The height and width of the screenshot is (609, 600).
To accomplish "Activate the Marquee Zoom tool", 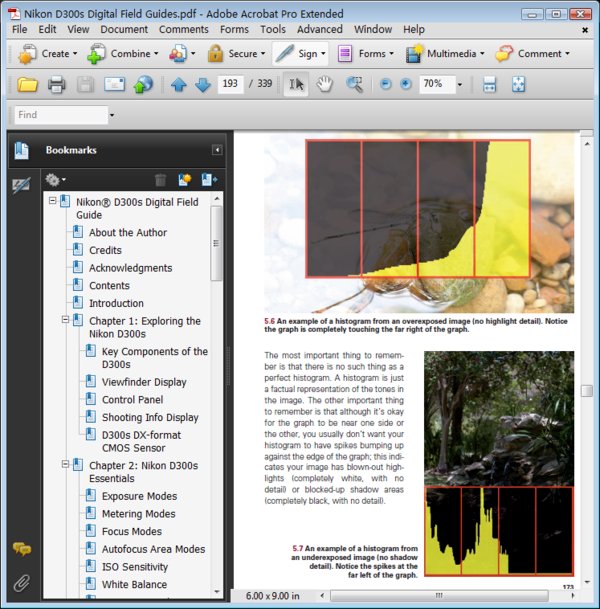I will point(354,85).
